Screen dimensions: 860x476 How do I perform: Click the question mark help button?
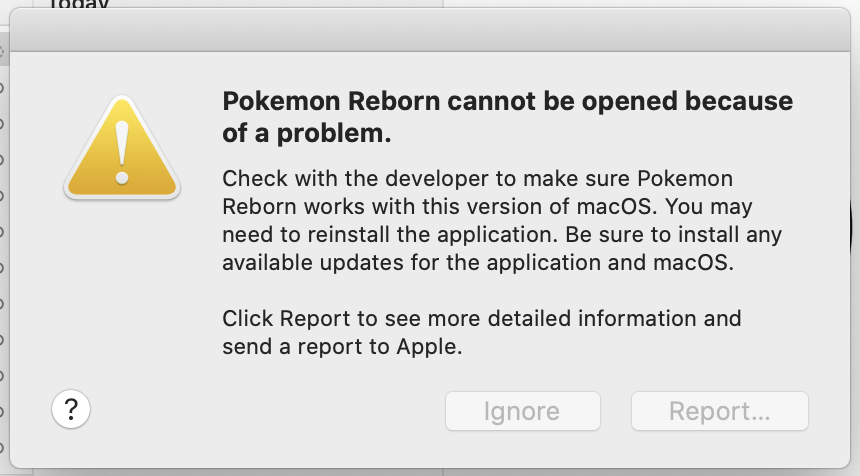(71, 409)
